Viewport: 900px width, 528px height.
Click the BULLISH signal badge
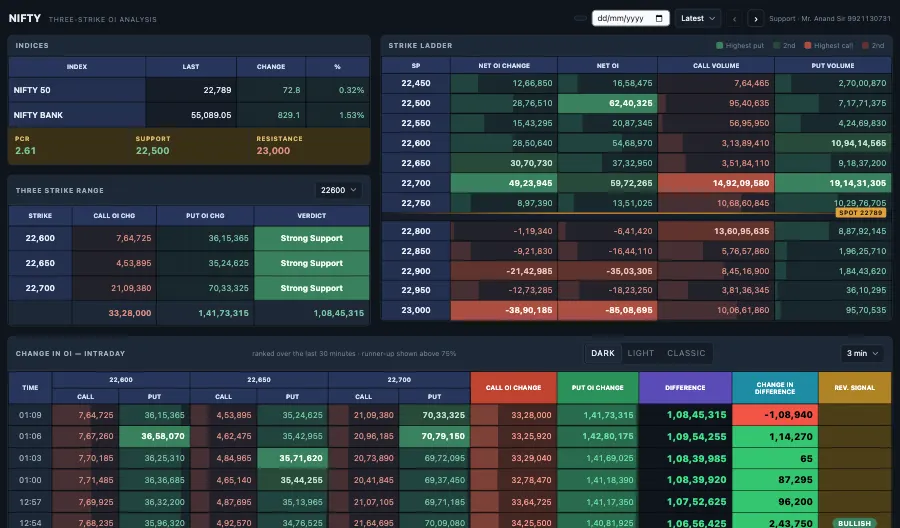click(854, 523)
